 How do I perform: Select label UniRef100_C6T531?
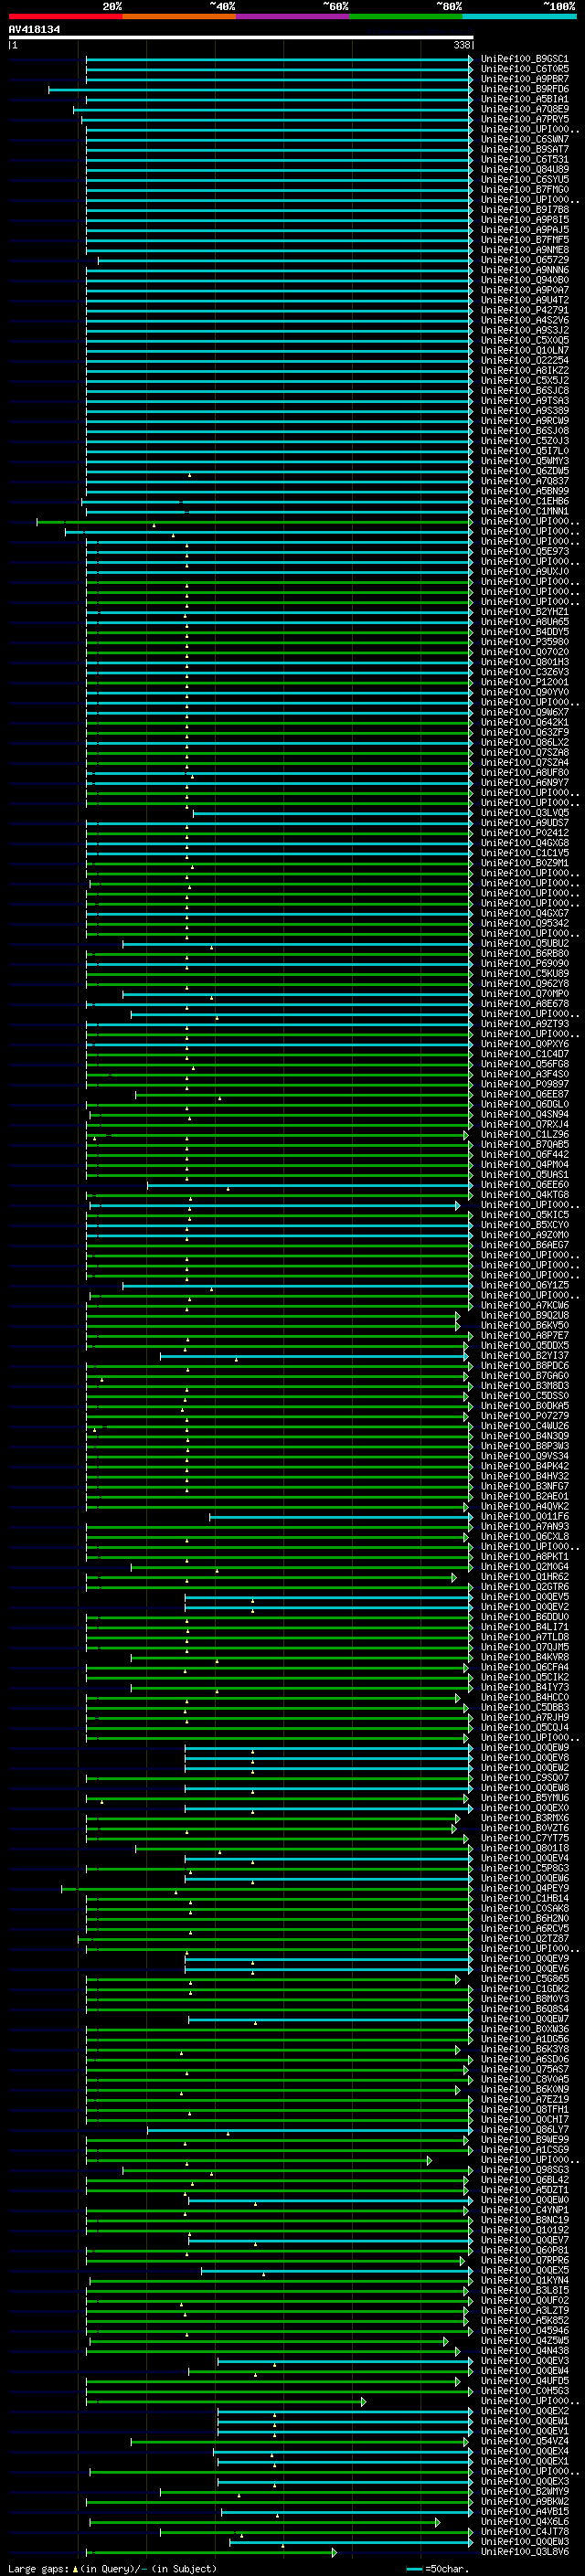click(524, 159)
